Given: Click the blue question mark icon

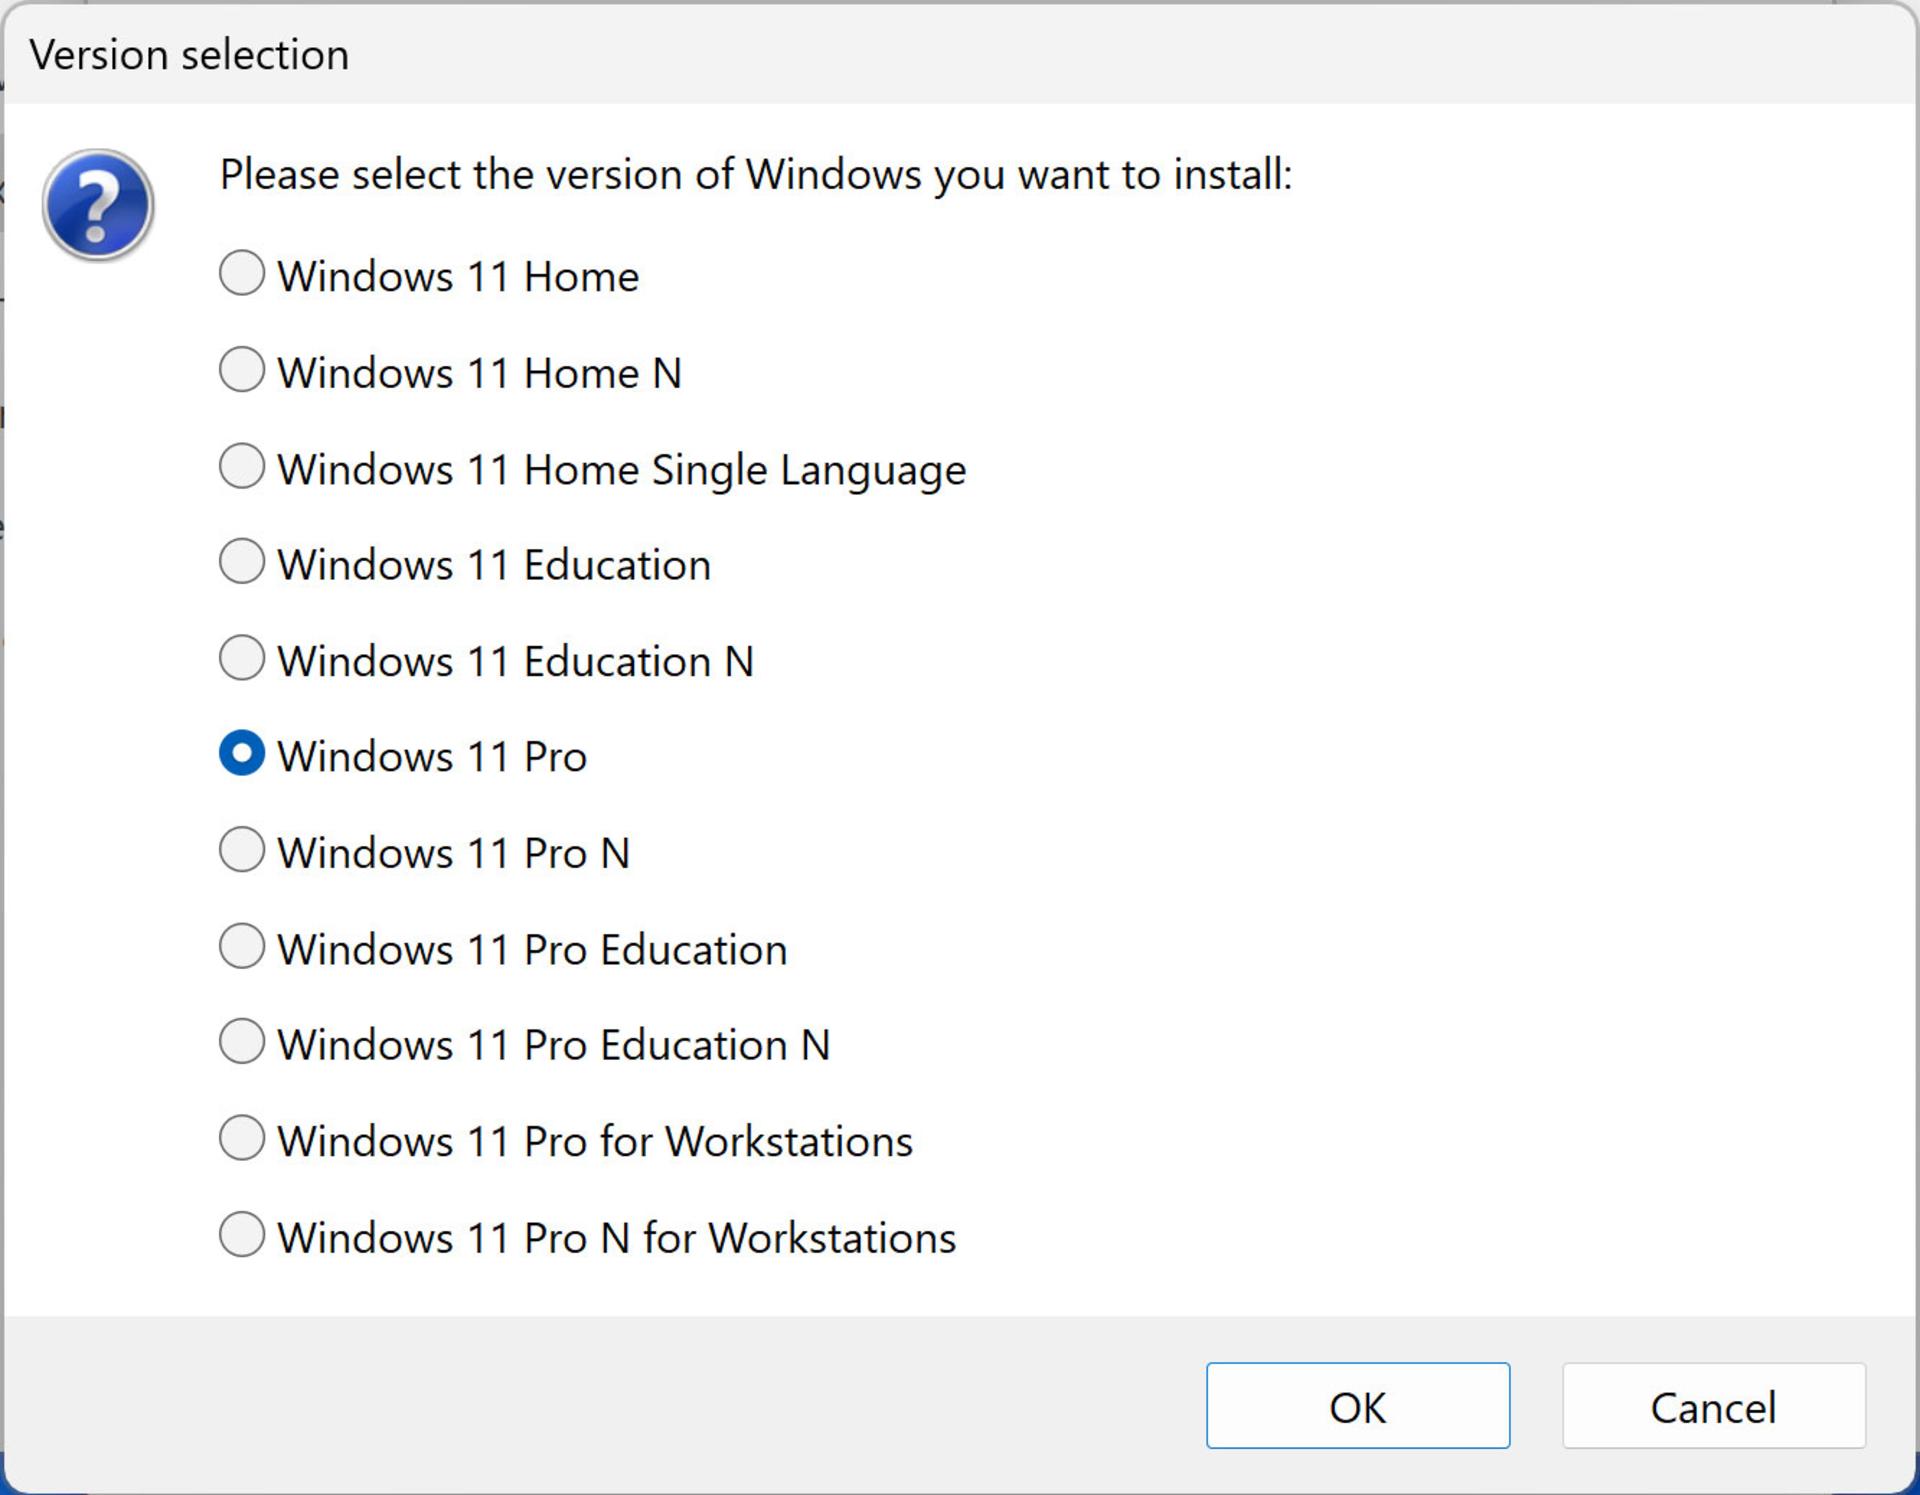Looking at the screenshot, I should [98, 205].
